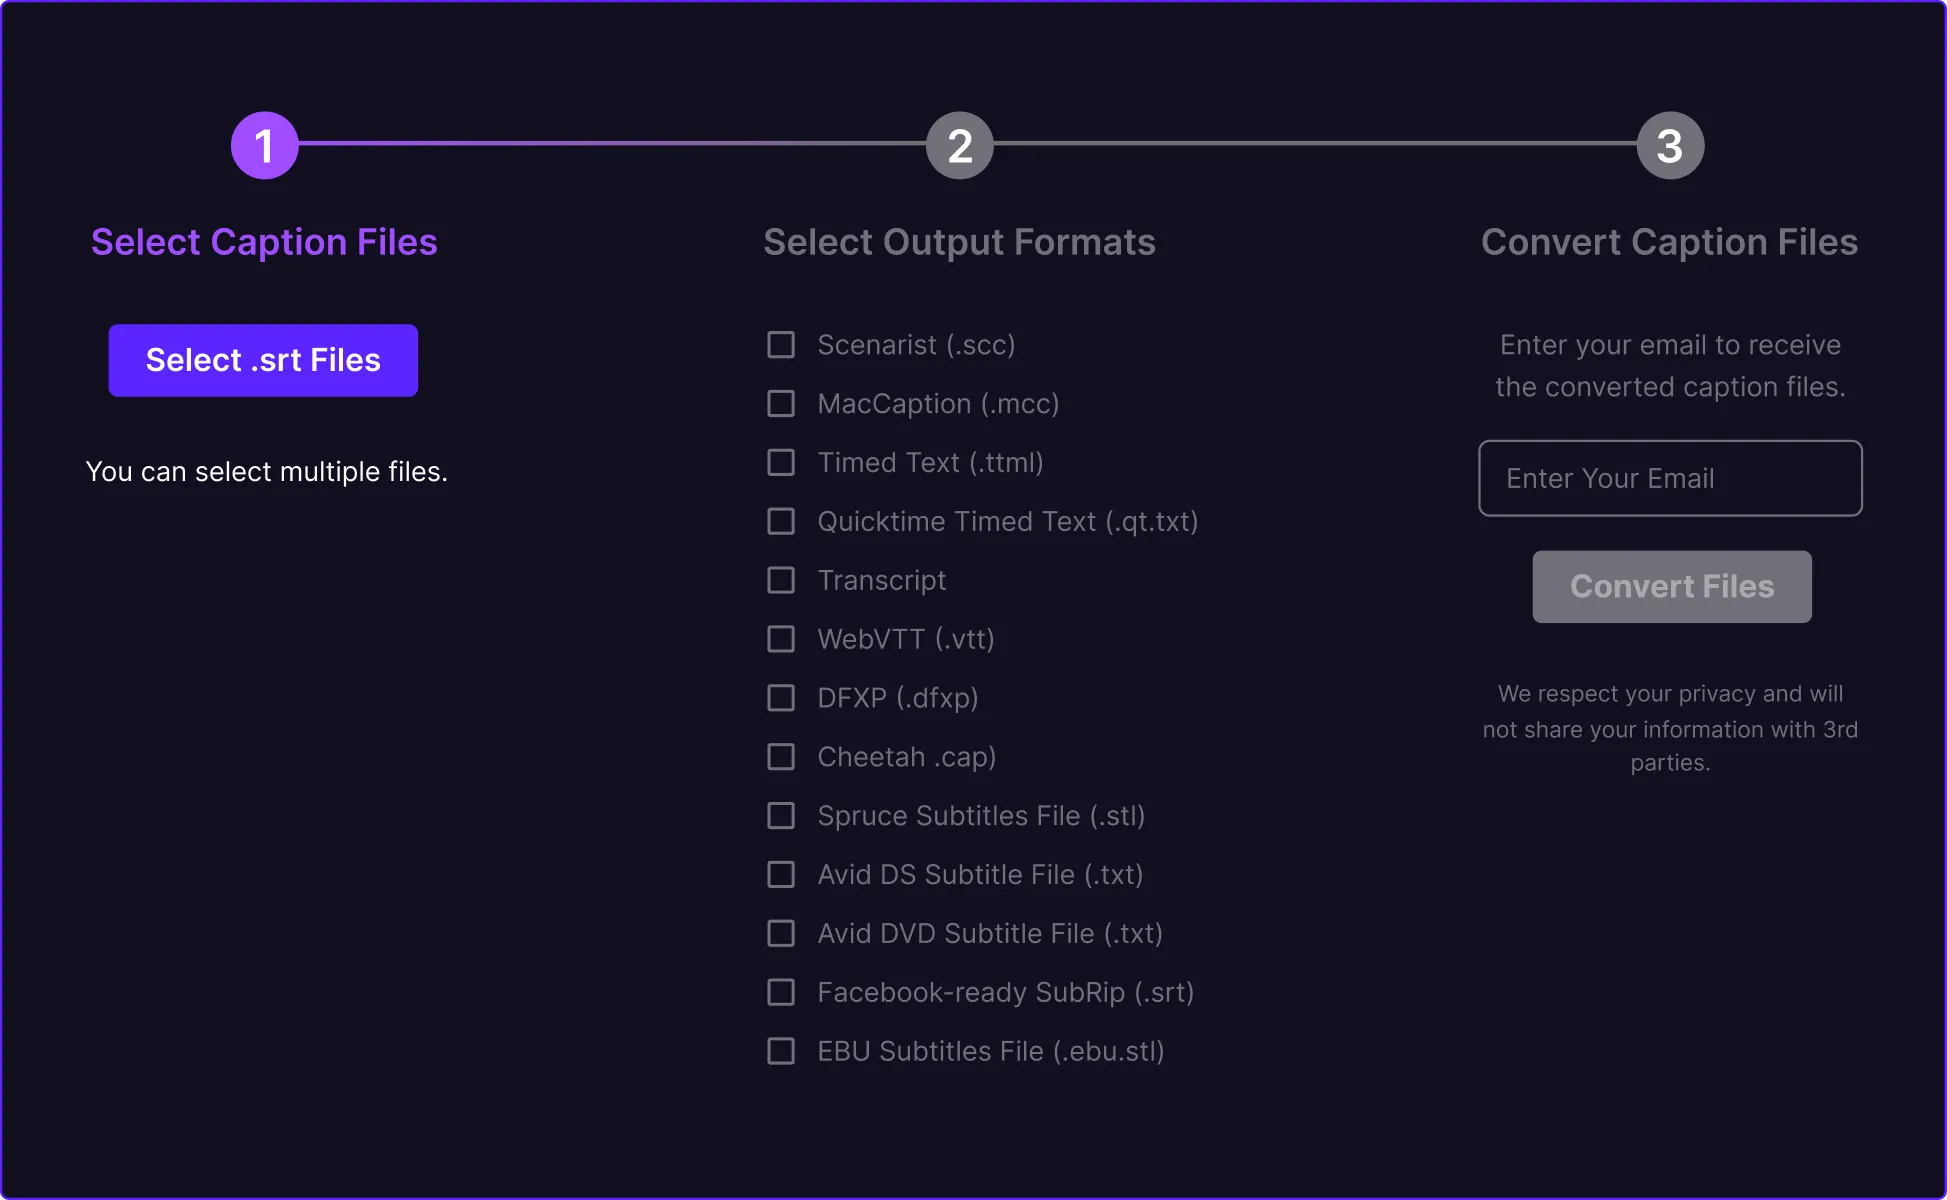Enable EBU Subtitles File output
1947x1200 pixels.
[781, 1051]
